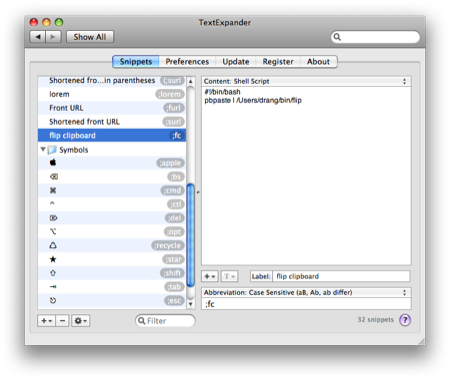The image size is (450, 379).
Task: Select the escape symbol snippet
Action: pyautogui.click(x=112, y=301)
